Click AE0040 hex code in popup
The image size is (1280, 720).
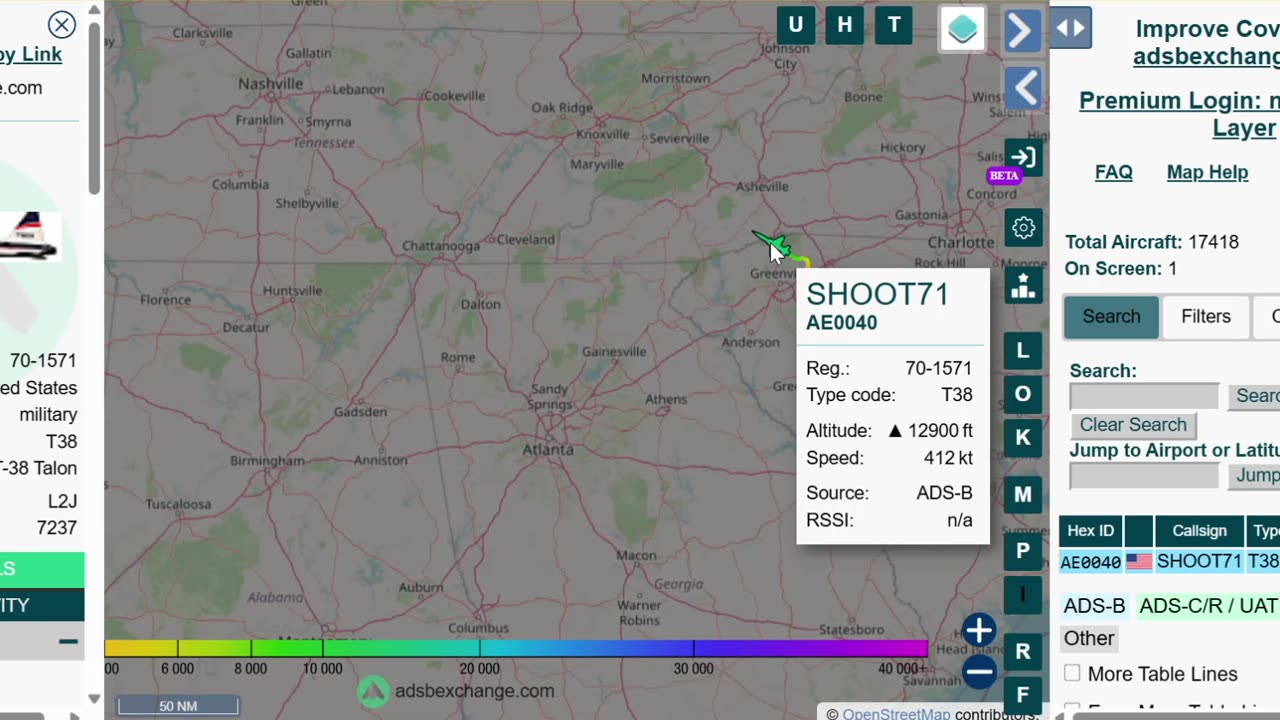click(841, 323)
